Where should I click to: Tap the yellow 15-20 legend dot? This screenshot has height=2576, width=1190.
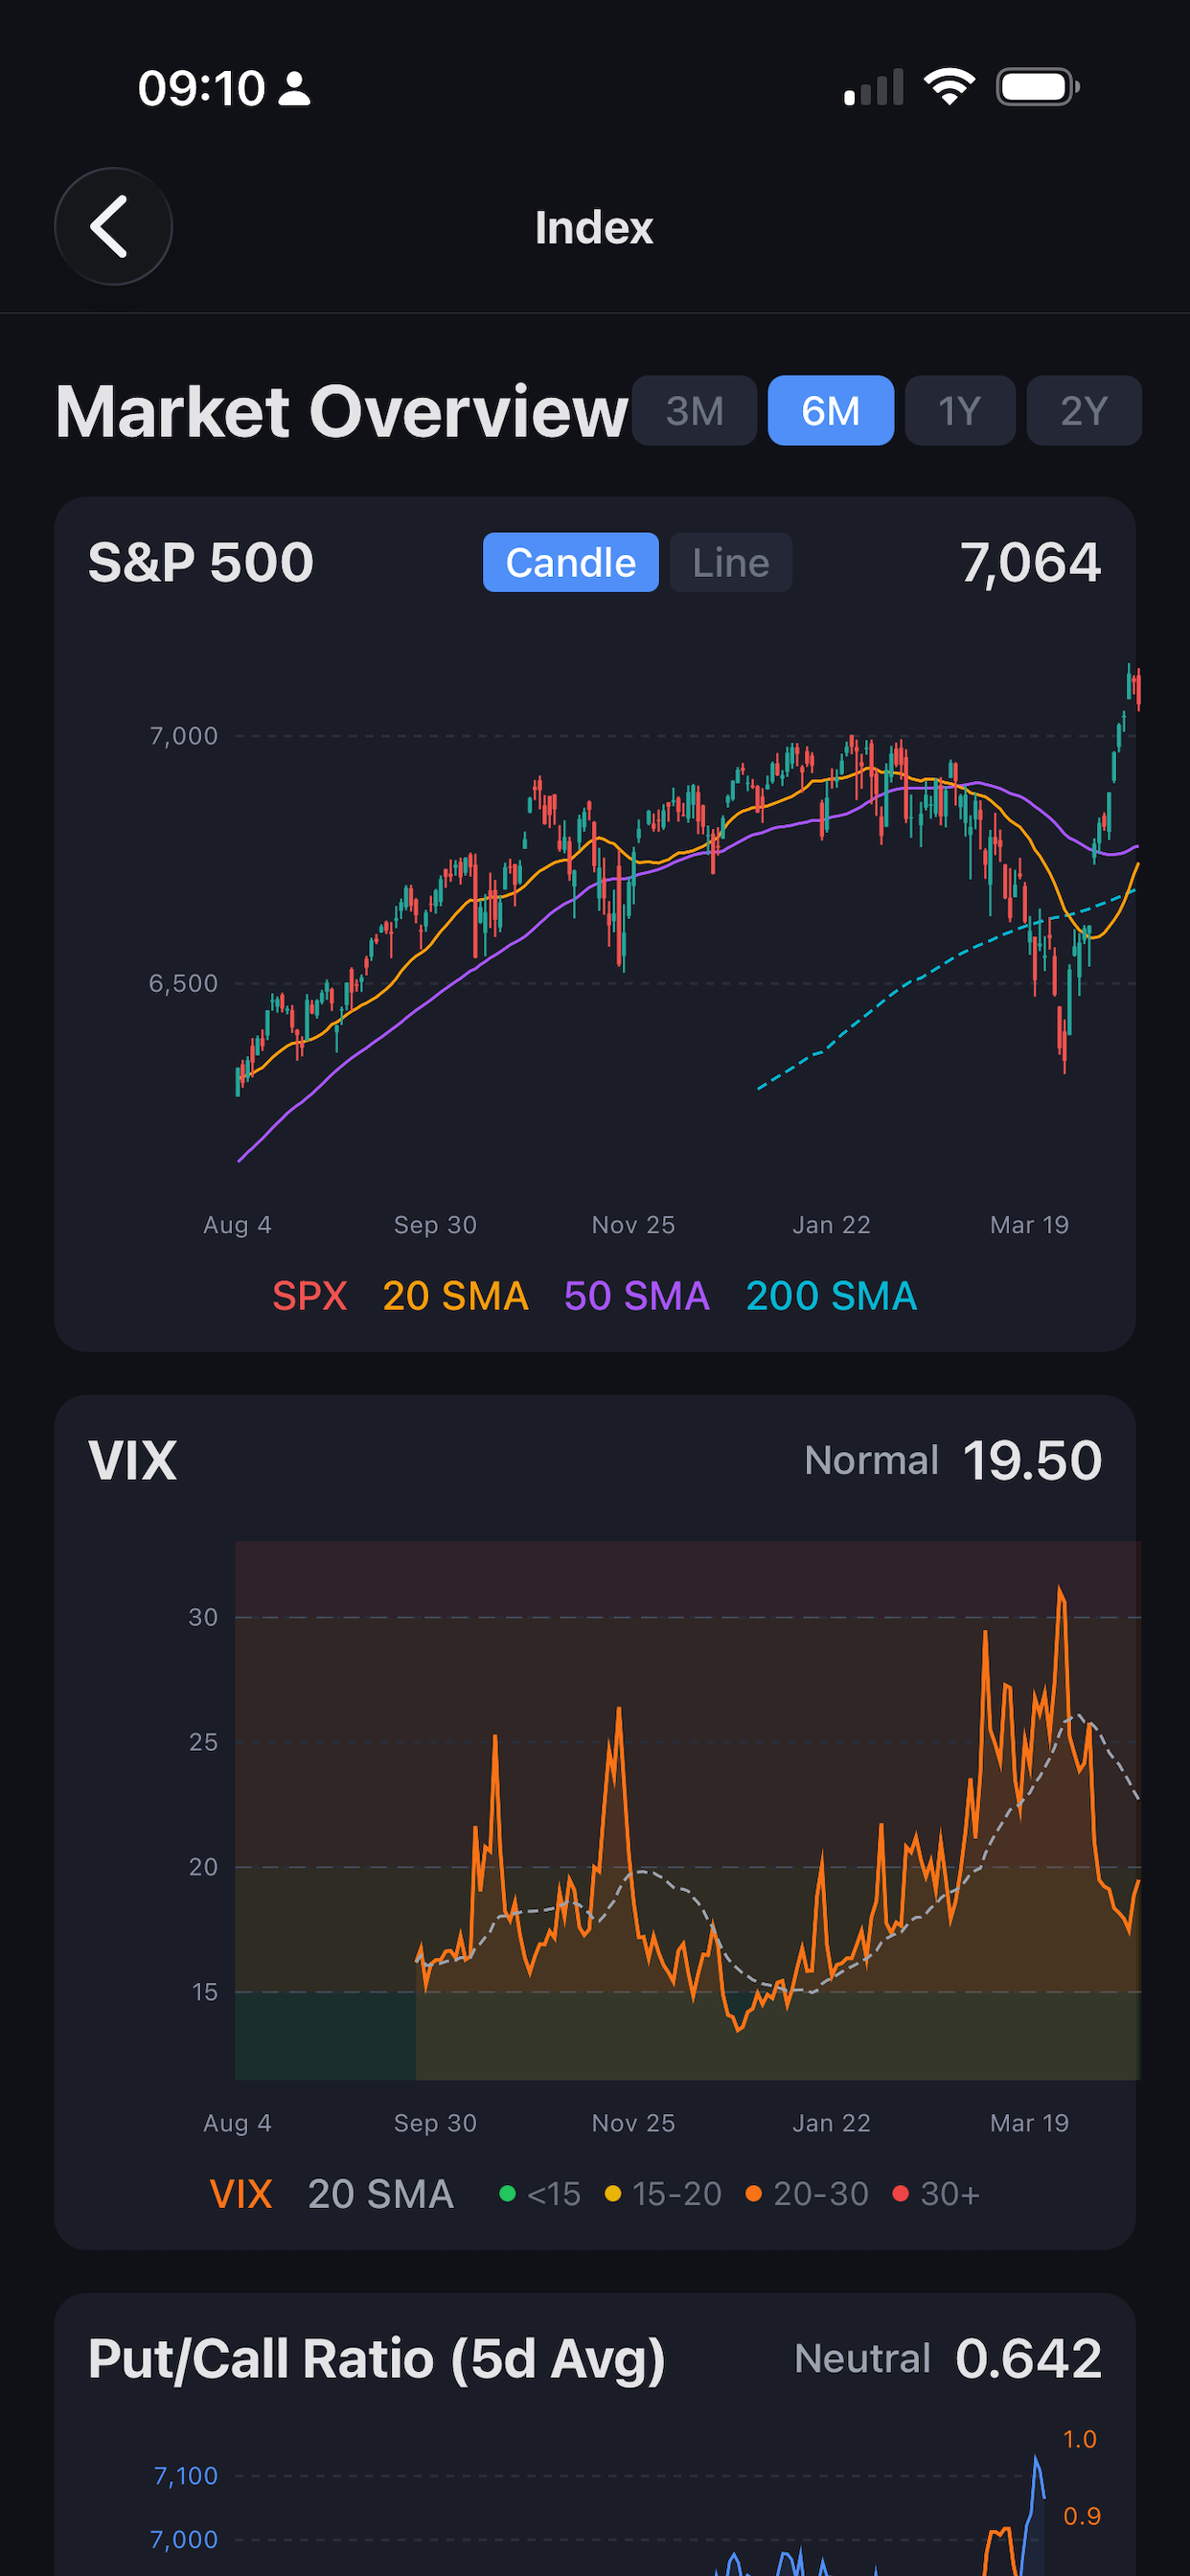click(x=613, y=2194)
